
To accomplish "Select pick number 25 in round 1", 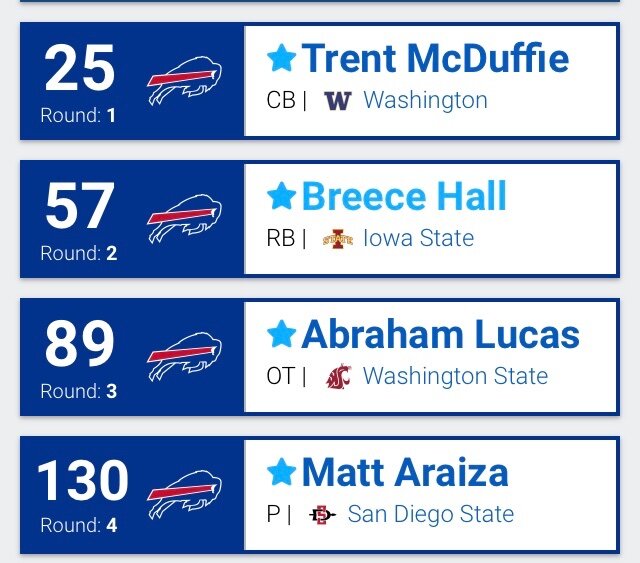I will click(79, 68).
